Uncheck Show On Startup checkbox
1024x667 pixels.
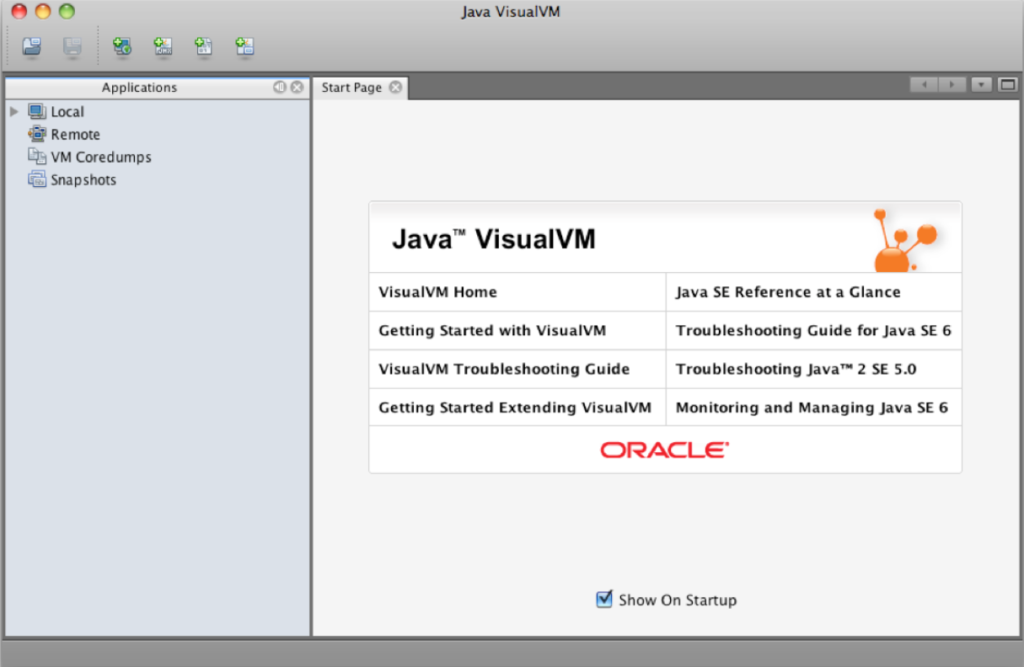click(604, 598)
